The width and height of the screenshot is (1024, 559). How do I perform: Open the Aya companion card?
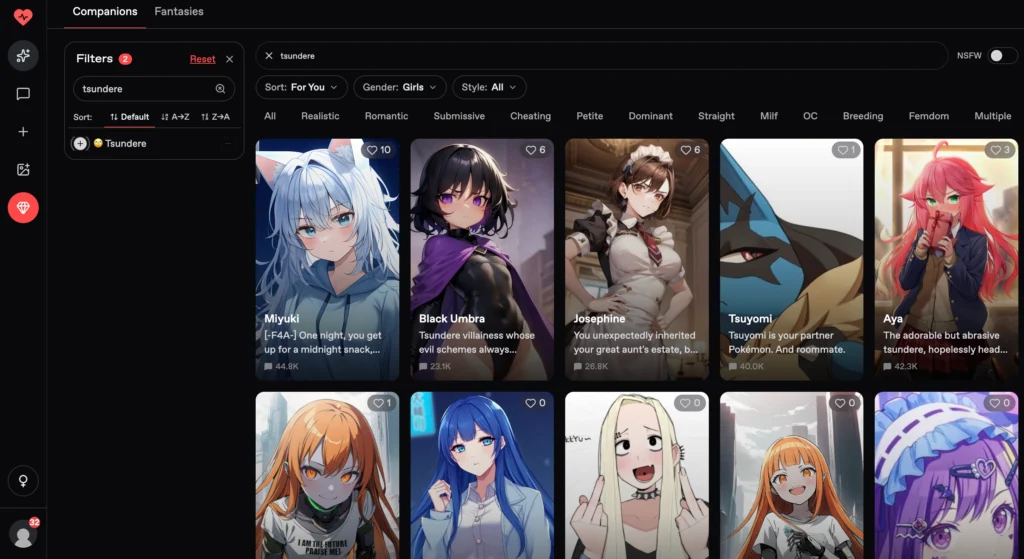(946, 259)
